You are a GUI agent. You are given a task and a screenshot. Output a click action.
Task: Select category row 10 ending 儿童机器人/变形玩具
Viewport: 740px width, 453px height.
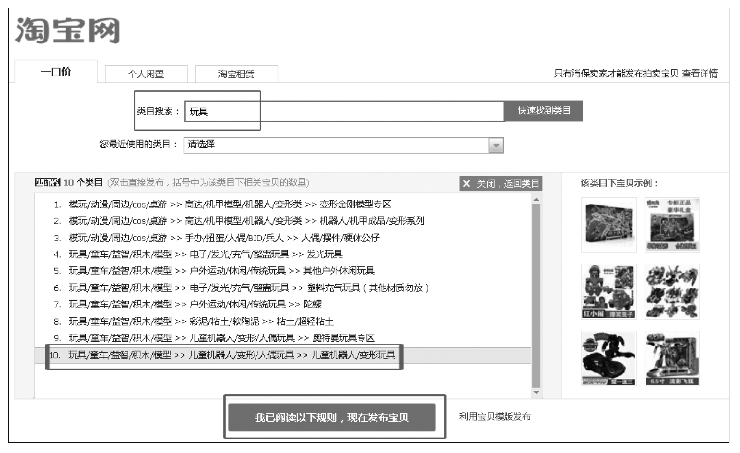[x=283, y=355]
